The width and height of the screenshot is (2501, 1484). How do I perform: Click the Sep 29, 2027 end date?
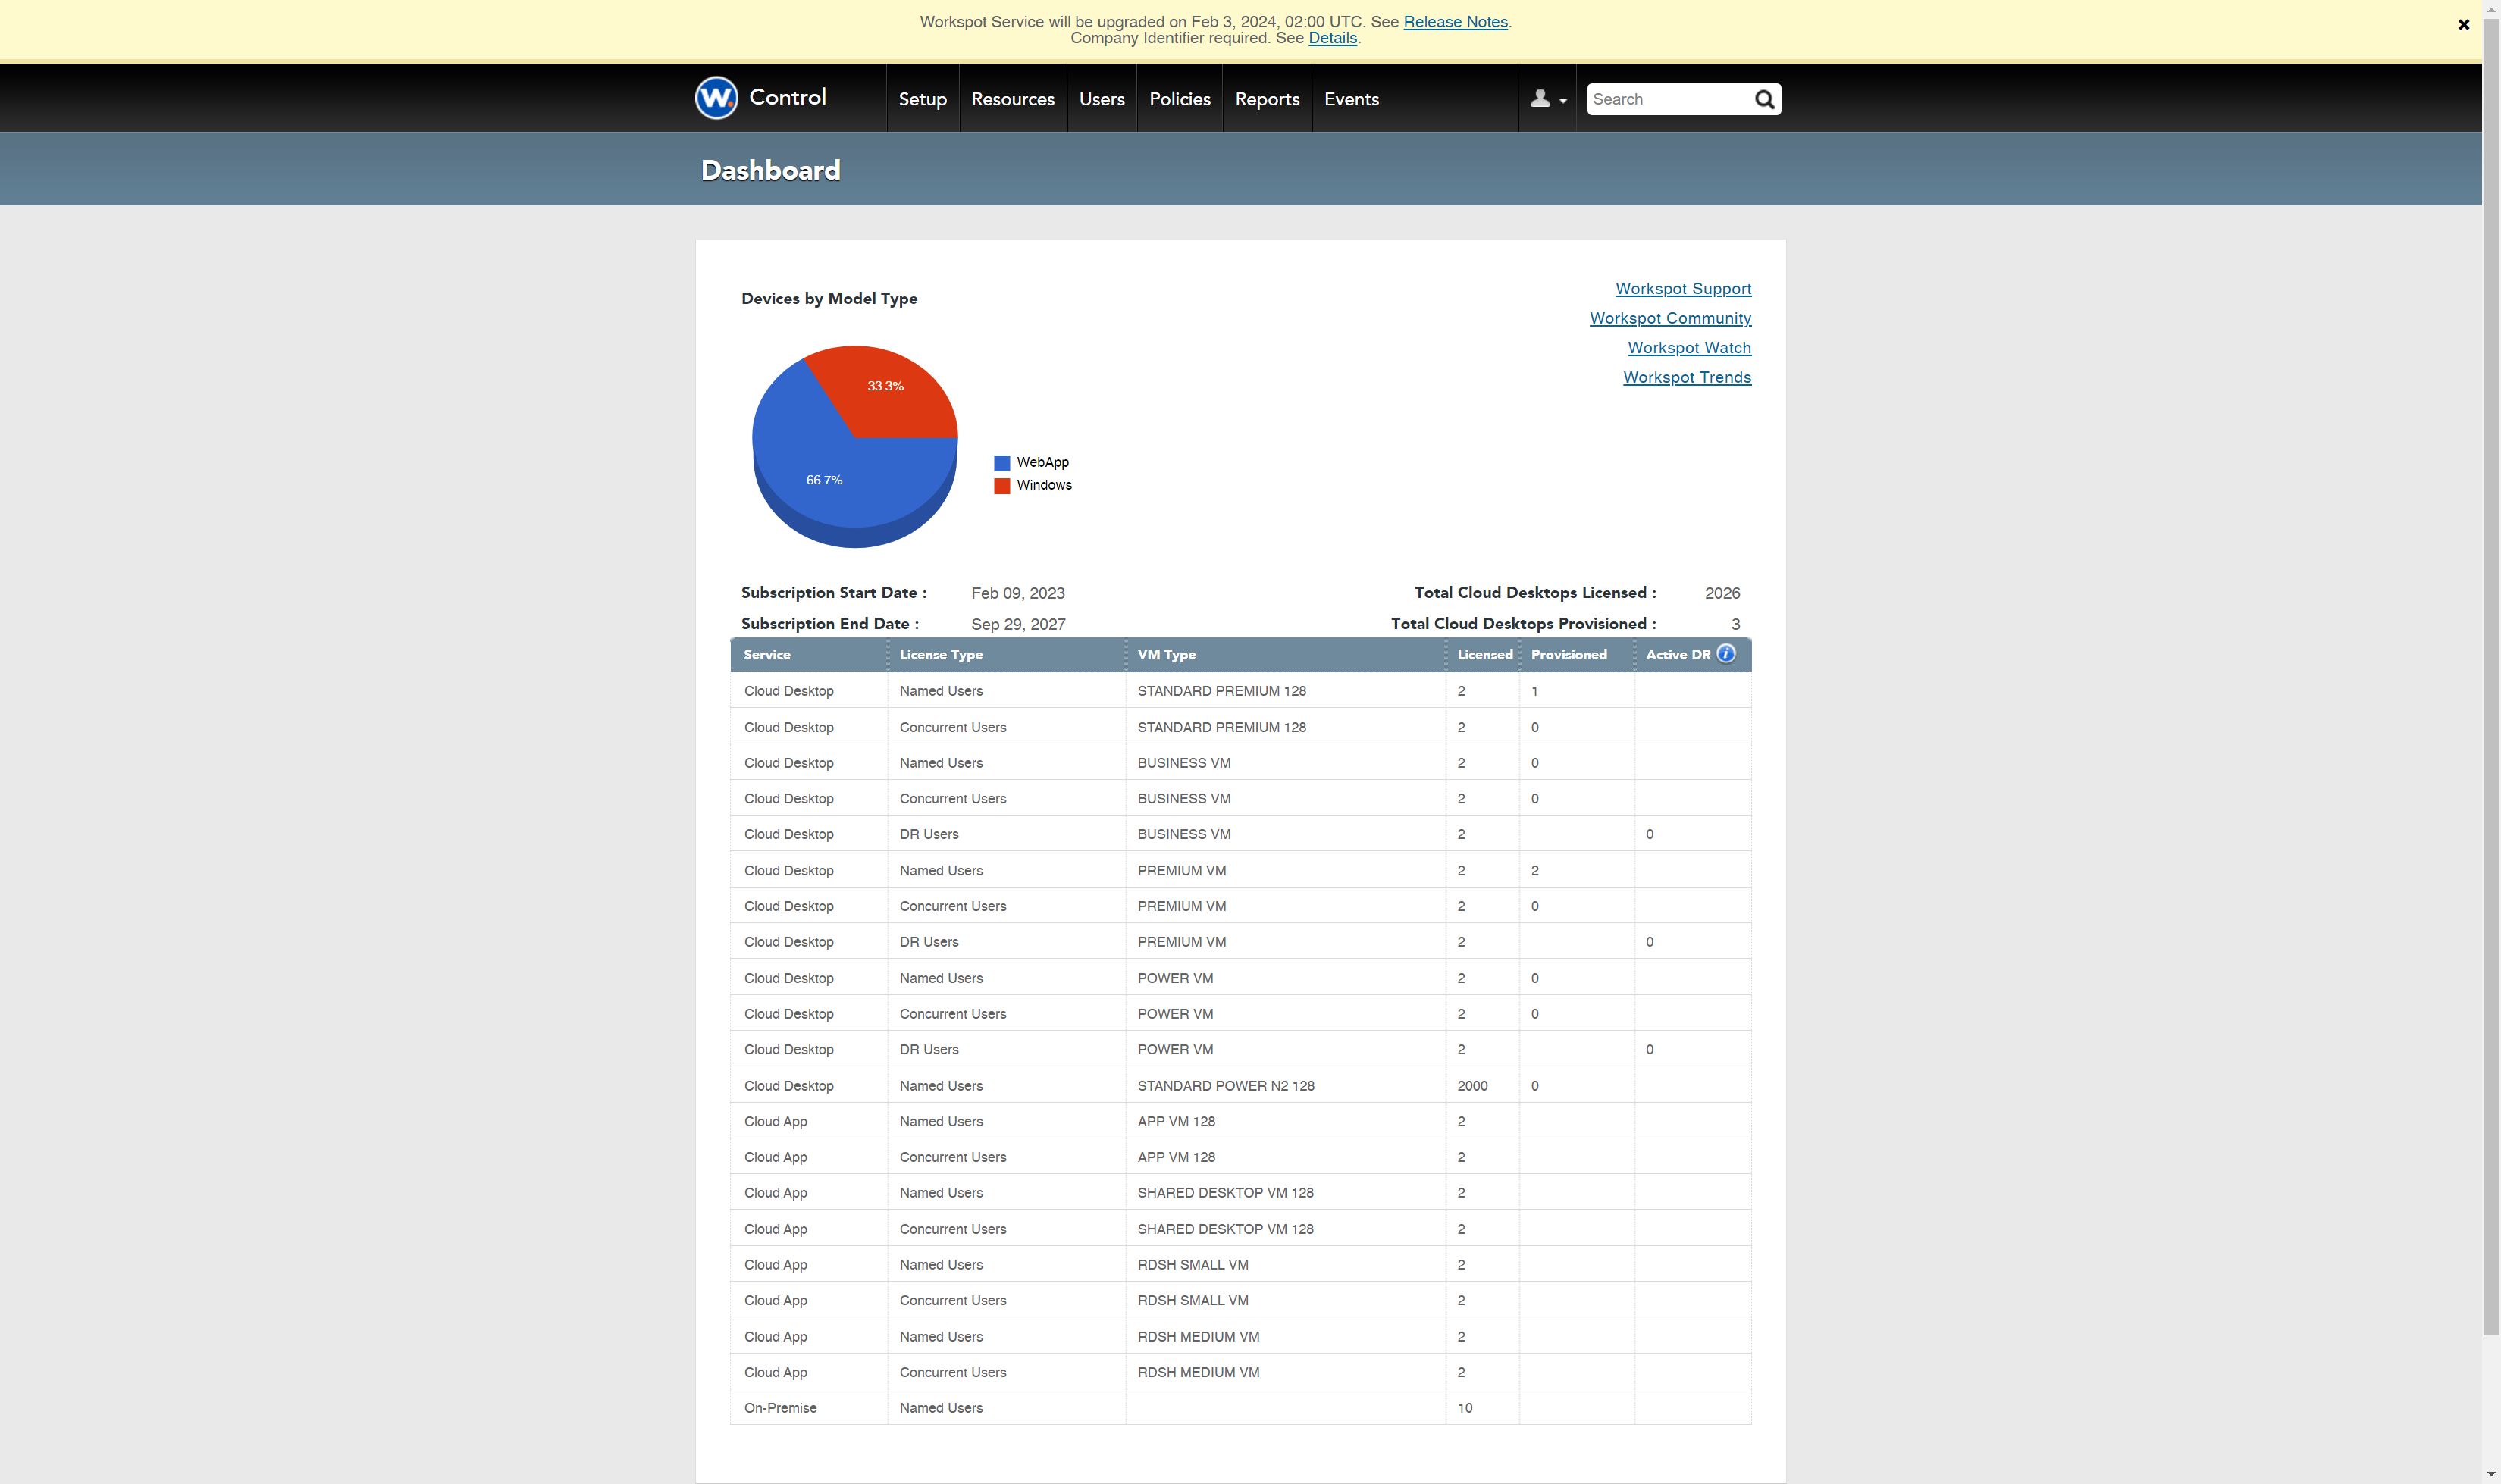tap(1018, 624)
